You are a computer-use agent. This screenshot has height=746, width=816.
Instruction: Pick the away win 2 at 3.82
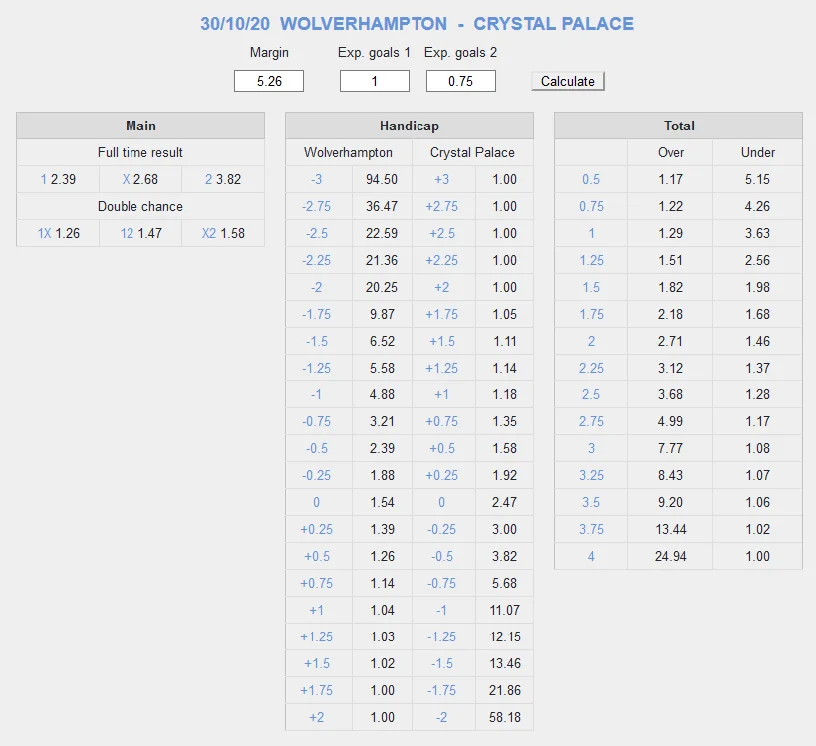pyautogui.click(x=208, y=180)
